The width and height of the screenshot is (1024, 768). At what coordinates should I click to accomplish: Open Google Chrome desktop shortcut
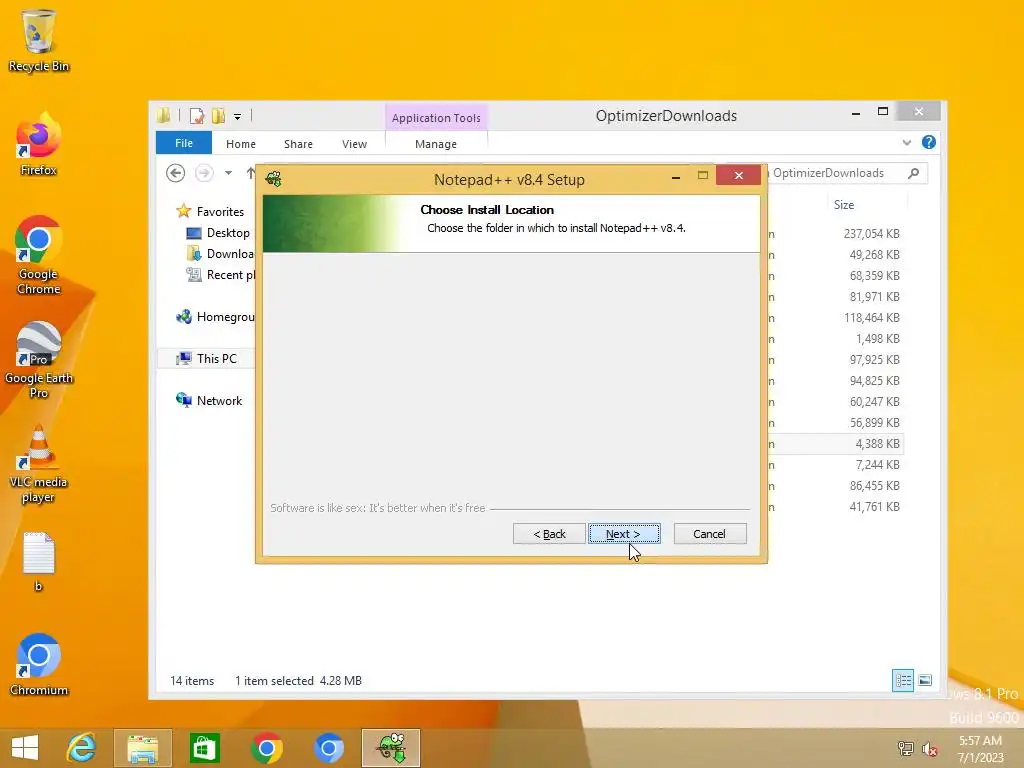pyautogui.click(x=39, y=255)
